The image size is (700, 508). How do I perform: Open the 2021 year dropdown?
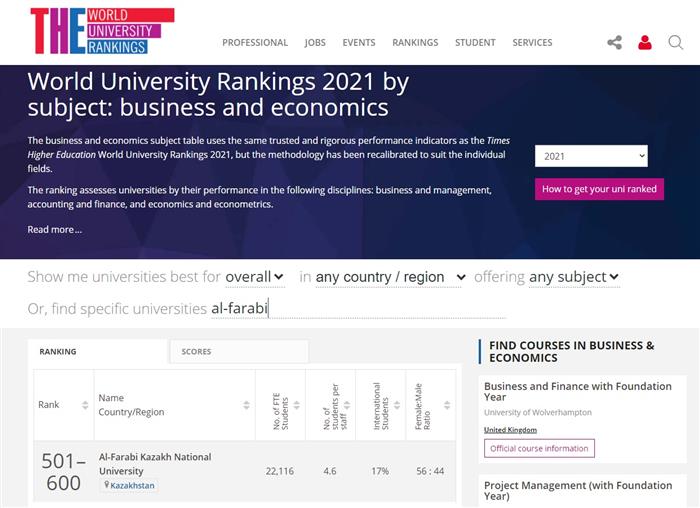[591, 156]
